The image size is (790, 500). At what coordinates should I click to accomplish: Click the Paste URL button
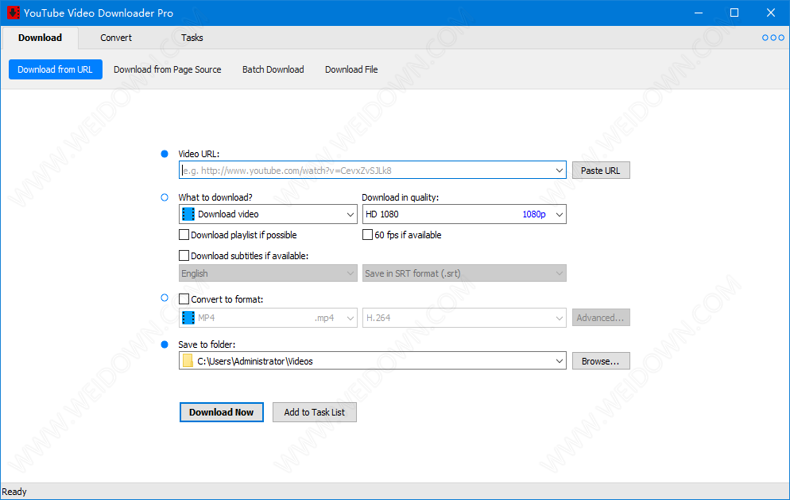[601, 170]
